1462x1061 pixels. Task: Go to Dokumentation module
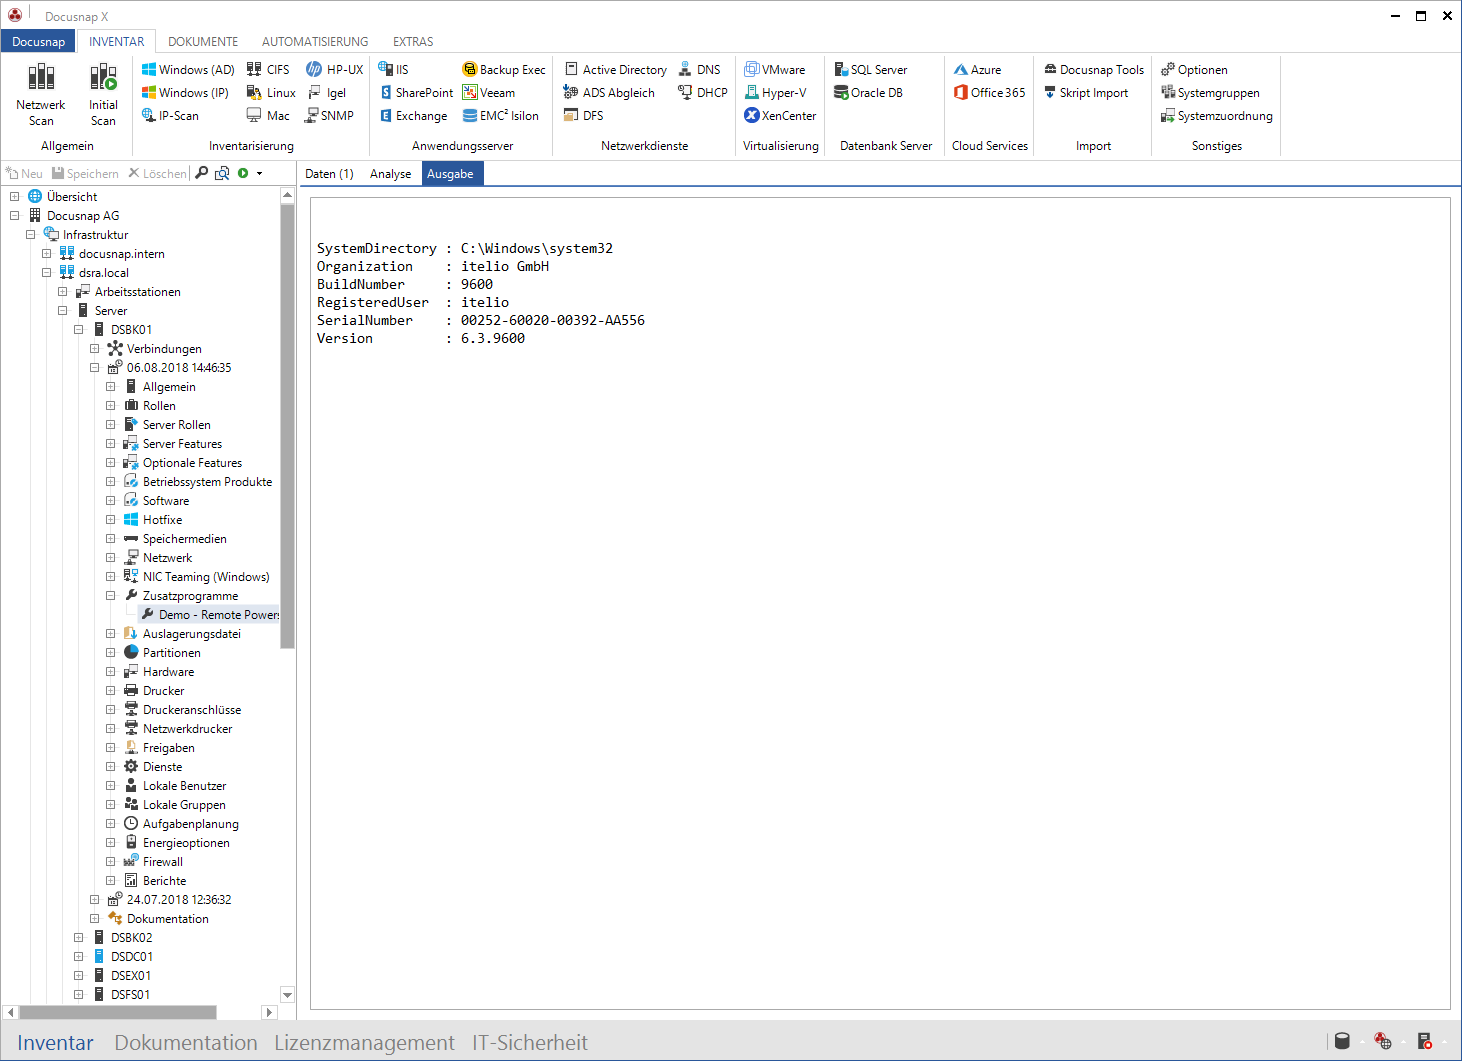pyautogui.click(x=186, y=1042)
